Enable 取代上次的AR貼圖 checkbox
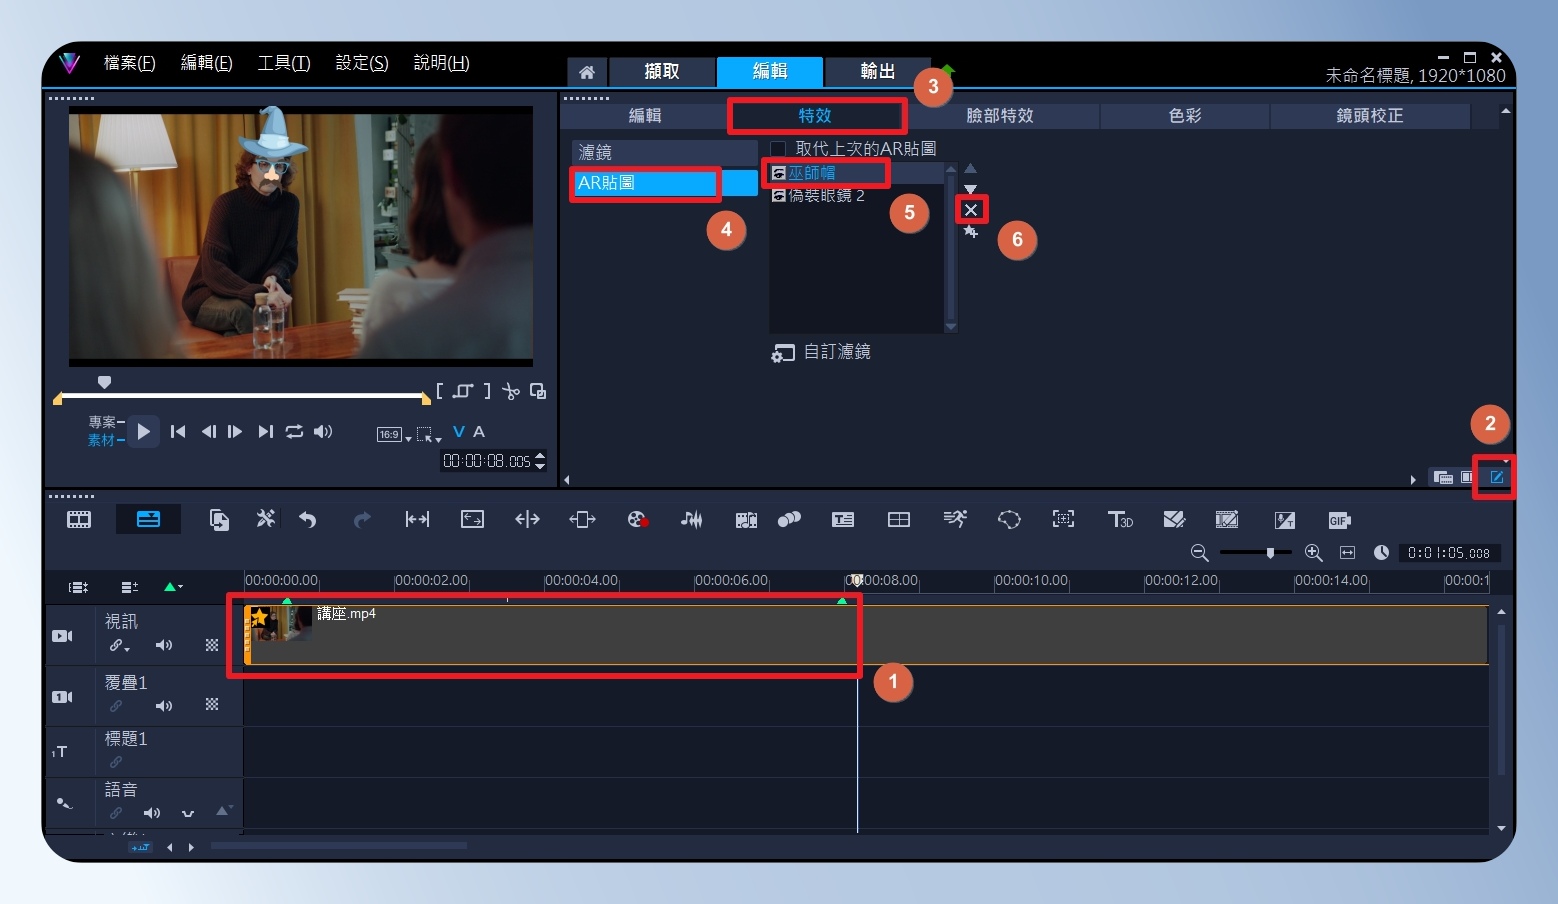This screenshot has height=904, width=1558. [x=778, y=149]
